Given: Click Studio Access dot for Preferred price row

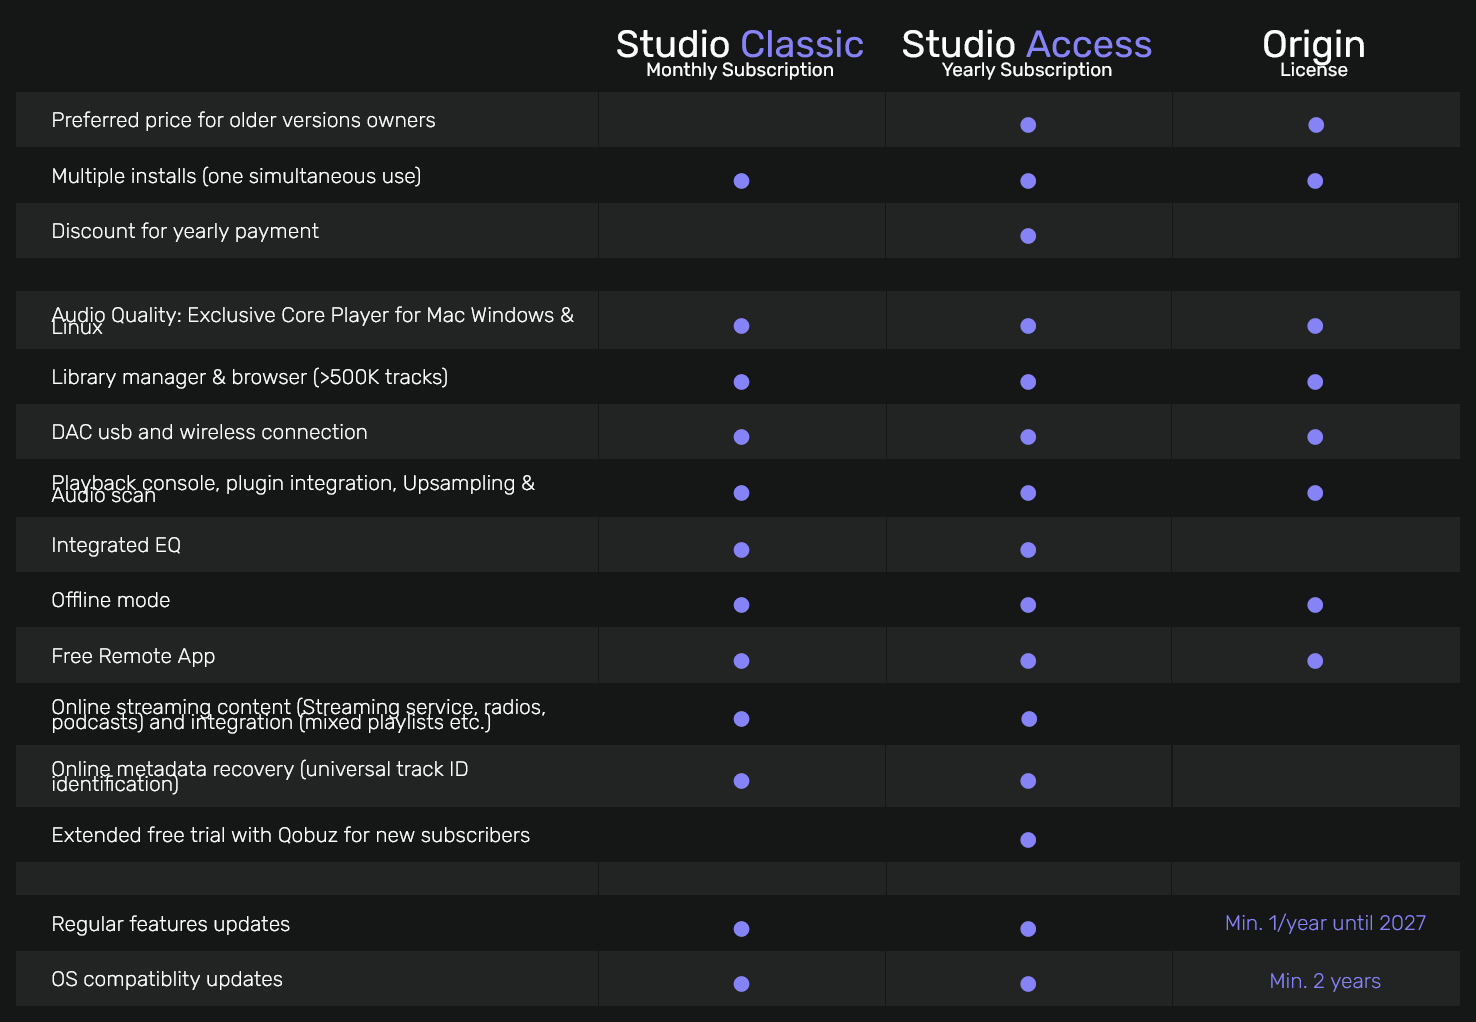Looking at the screenshot, I should click(1028, 125).
